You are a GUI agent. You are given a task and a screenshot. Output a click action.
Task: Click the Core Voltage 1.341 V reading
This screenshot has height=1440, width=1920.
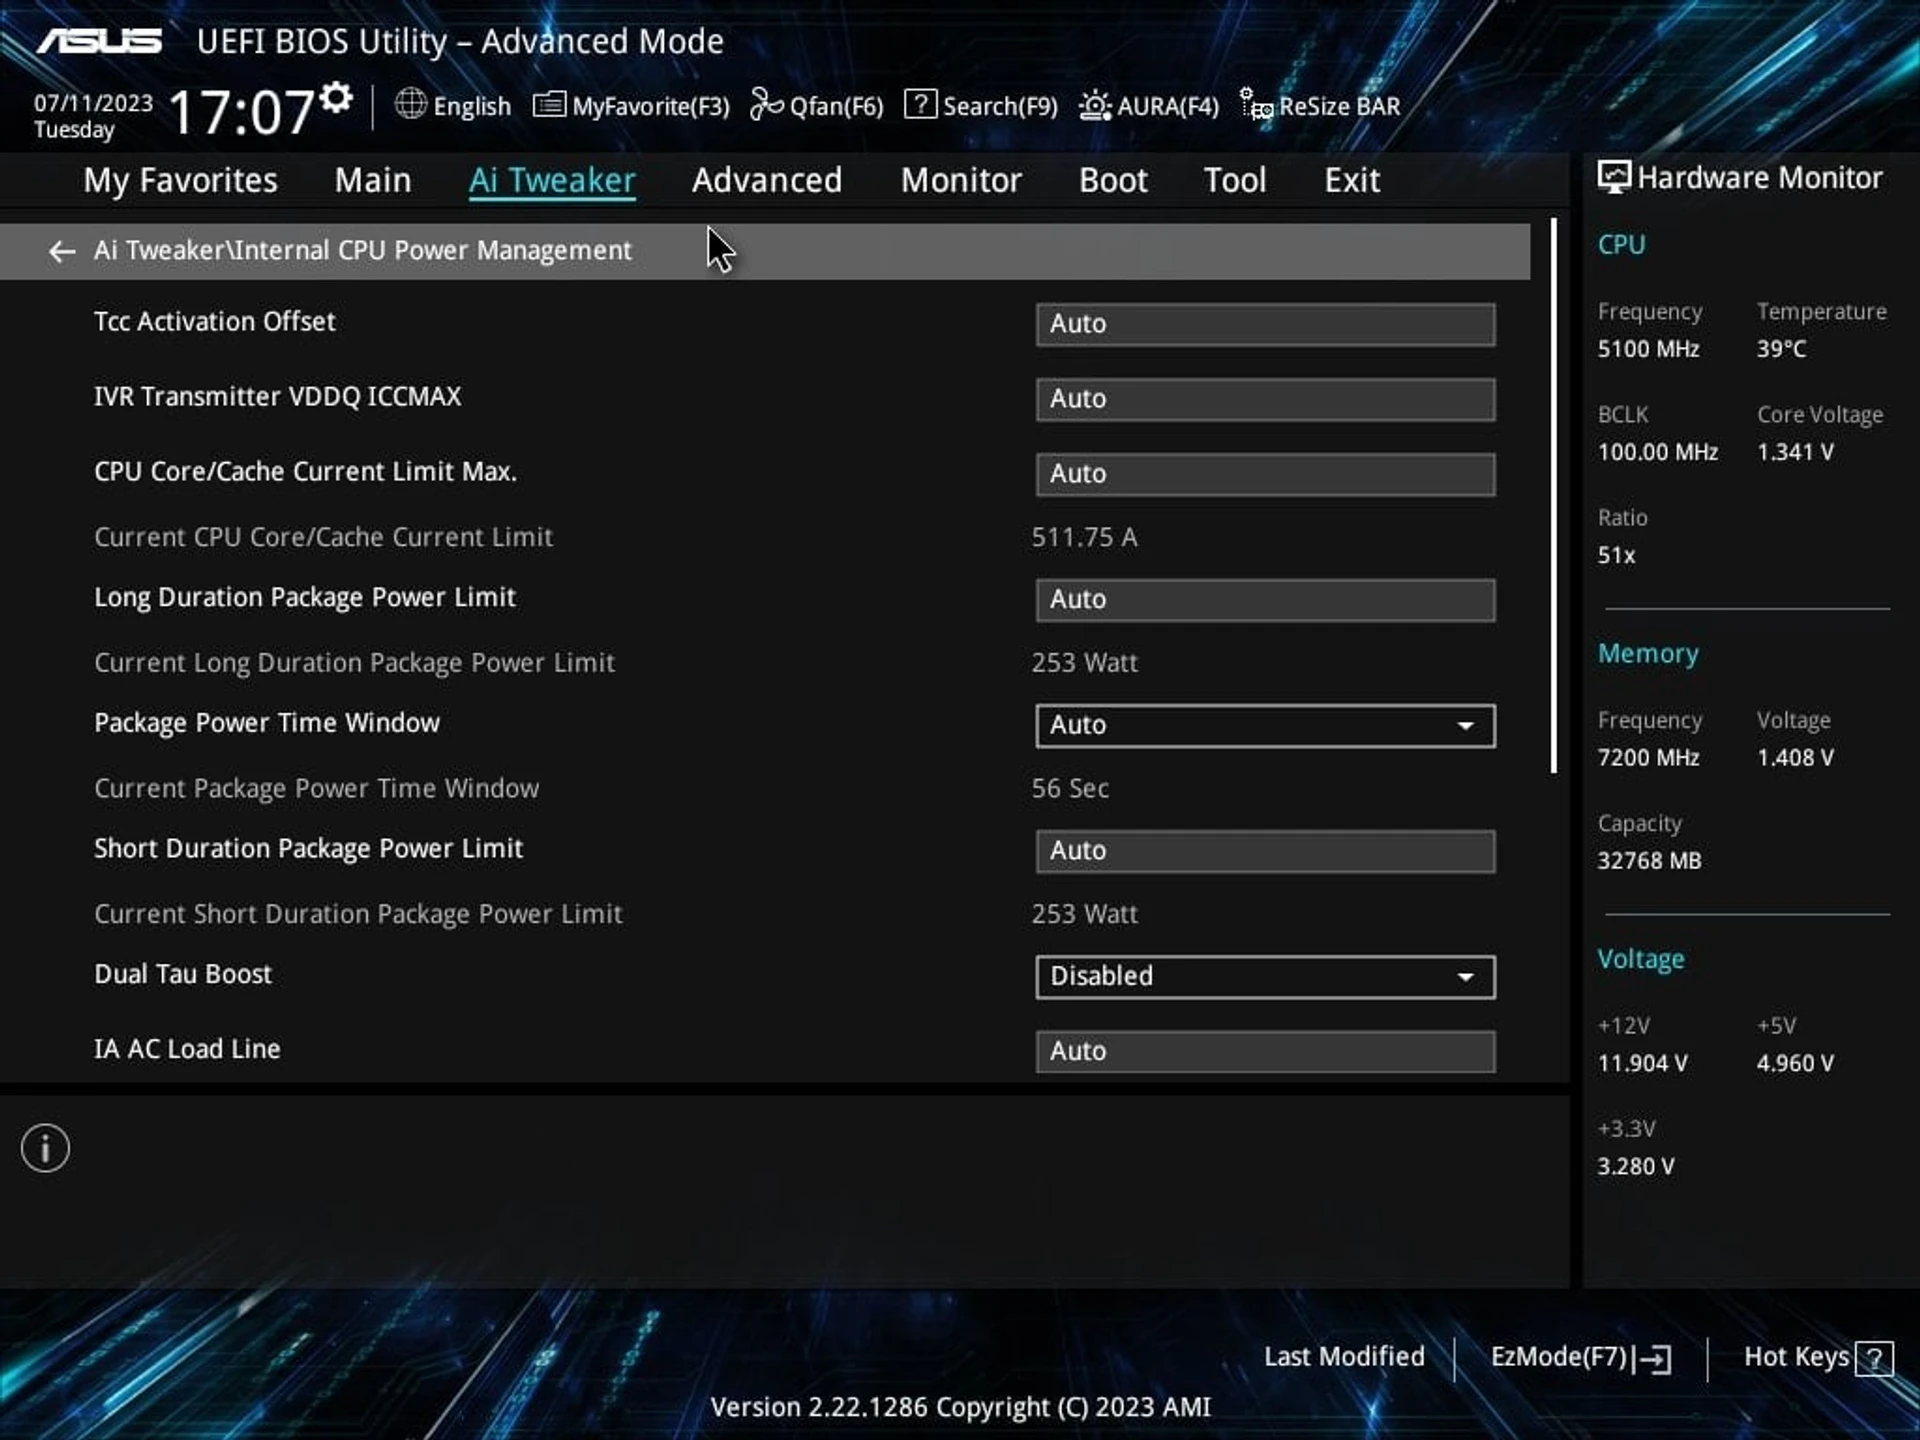(x=1795, y=452)
